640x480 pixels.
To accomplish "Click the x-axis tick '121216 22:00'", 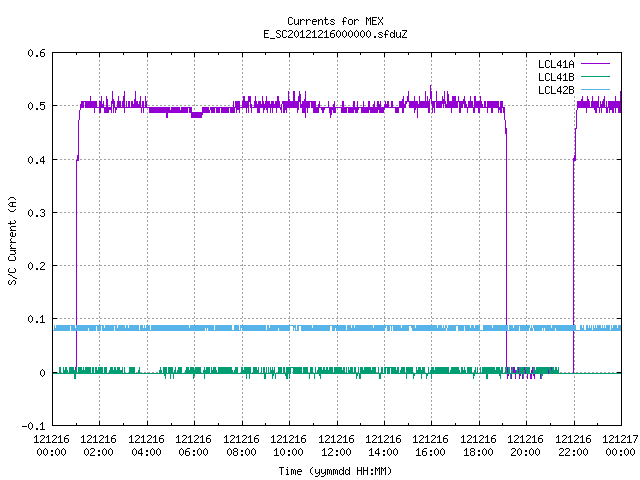I will pyautogui.click(x=573, y=446).
